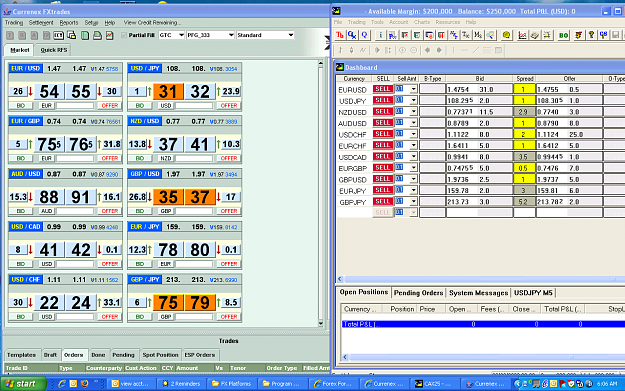Click the BID button on the GBP / JPY tile

(140, 316)
